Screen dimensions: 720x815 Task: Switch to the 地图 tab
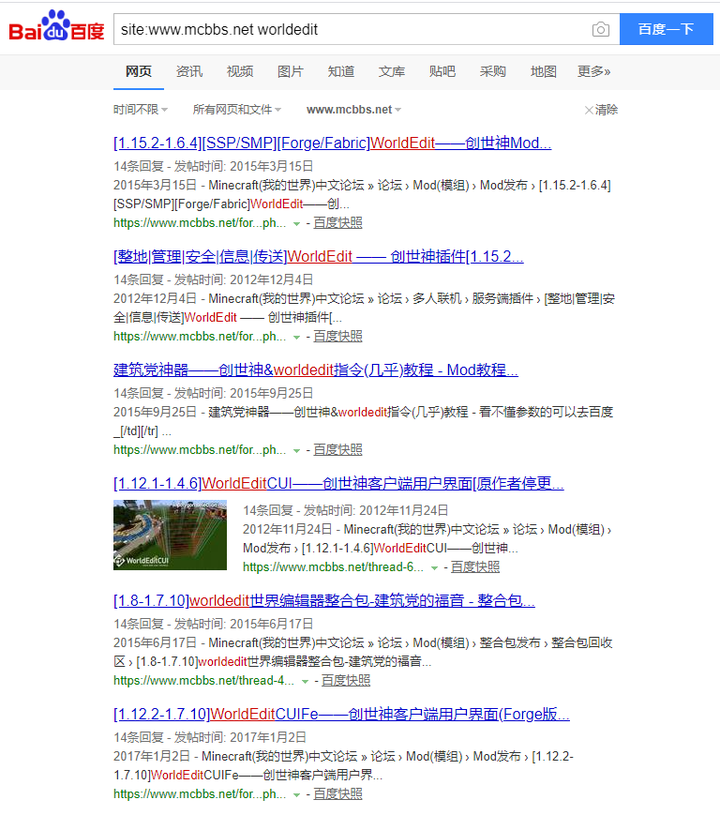coord(543,71)
